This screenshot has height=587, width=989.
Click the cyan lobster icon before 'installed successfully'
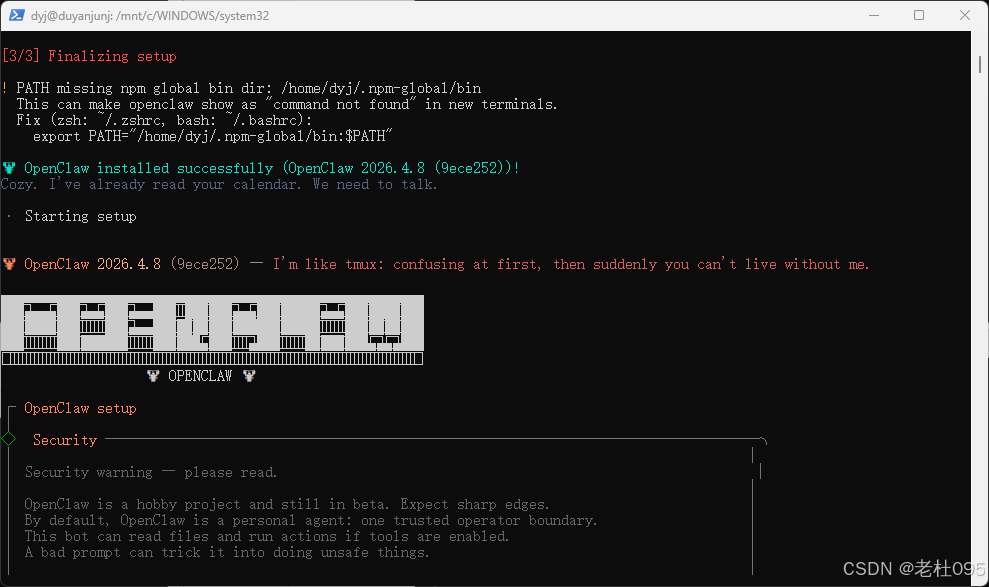coord(9,168)
